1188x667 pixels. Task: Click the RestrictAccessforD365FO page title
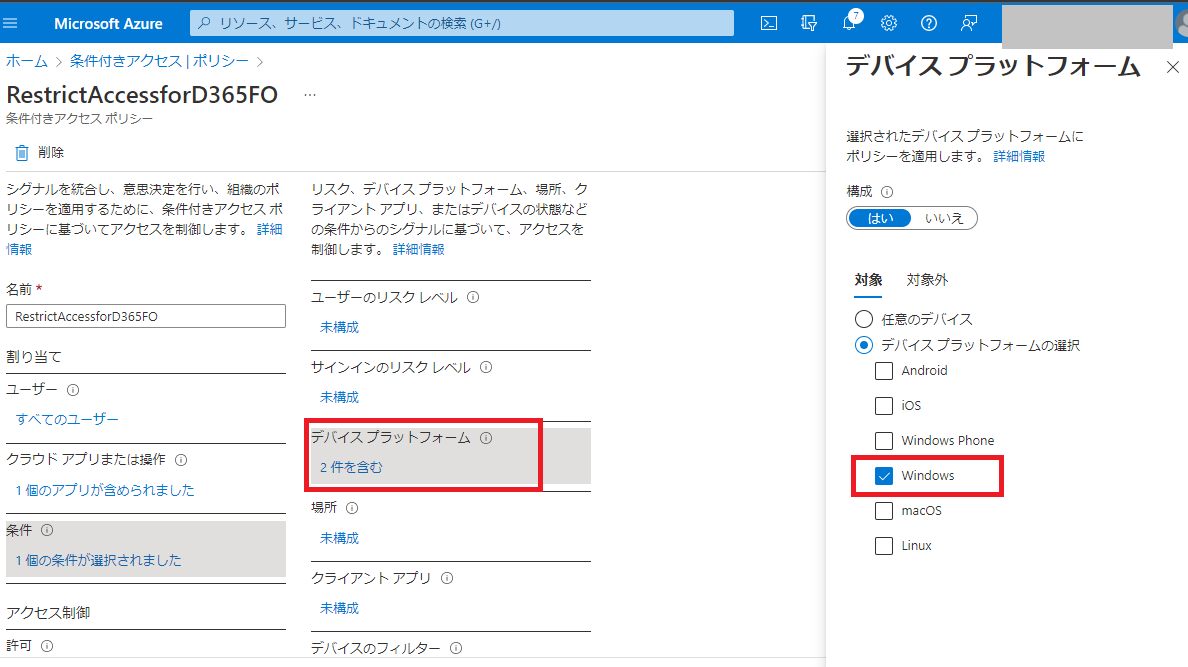(142, 95)
